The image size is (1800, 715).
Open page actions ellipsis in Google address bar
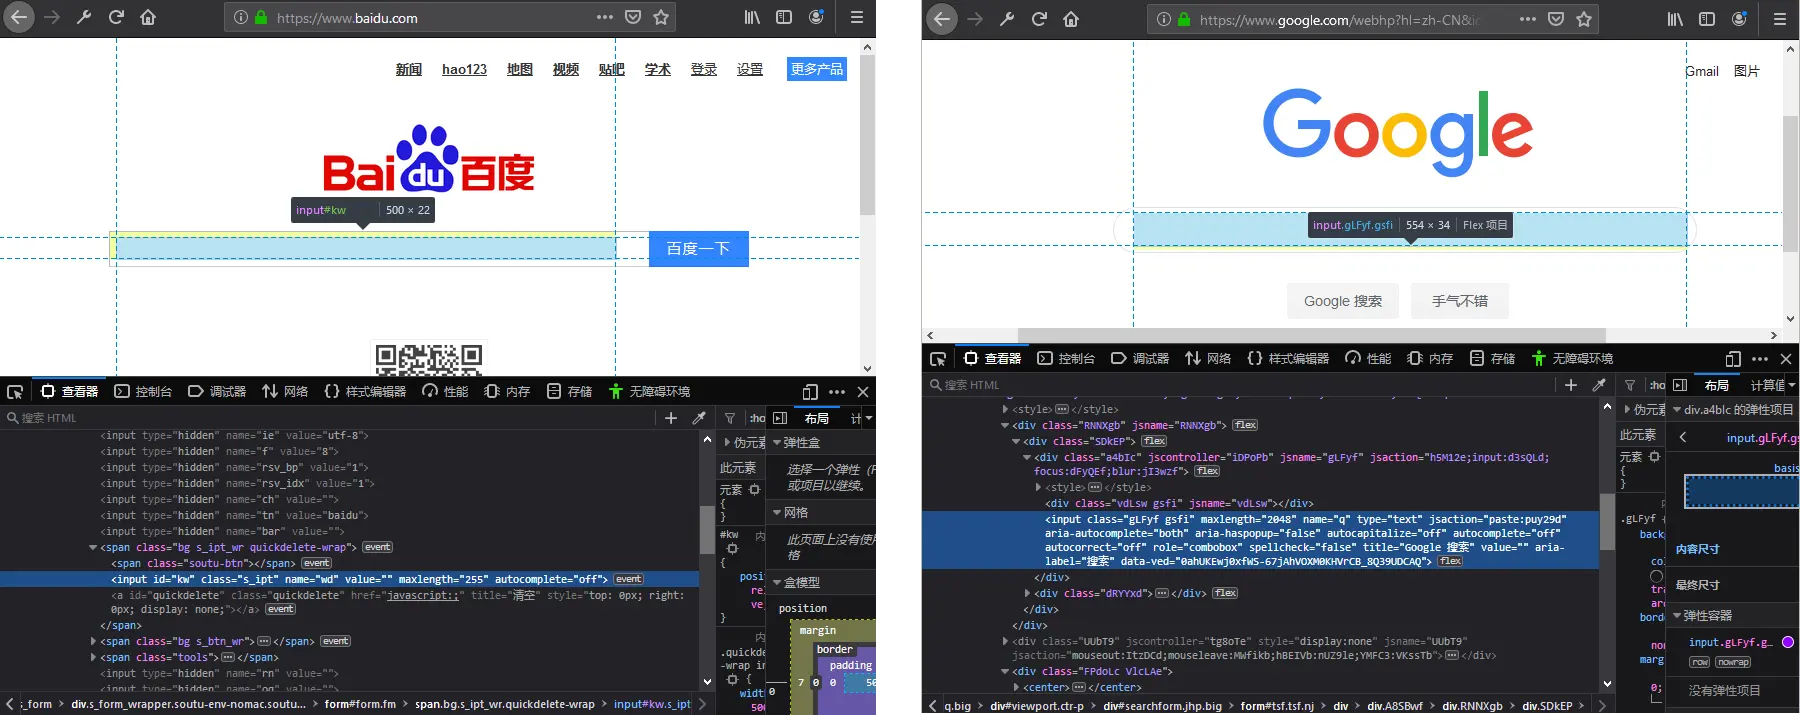click(1528, 19)
